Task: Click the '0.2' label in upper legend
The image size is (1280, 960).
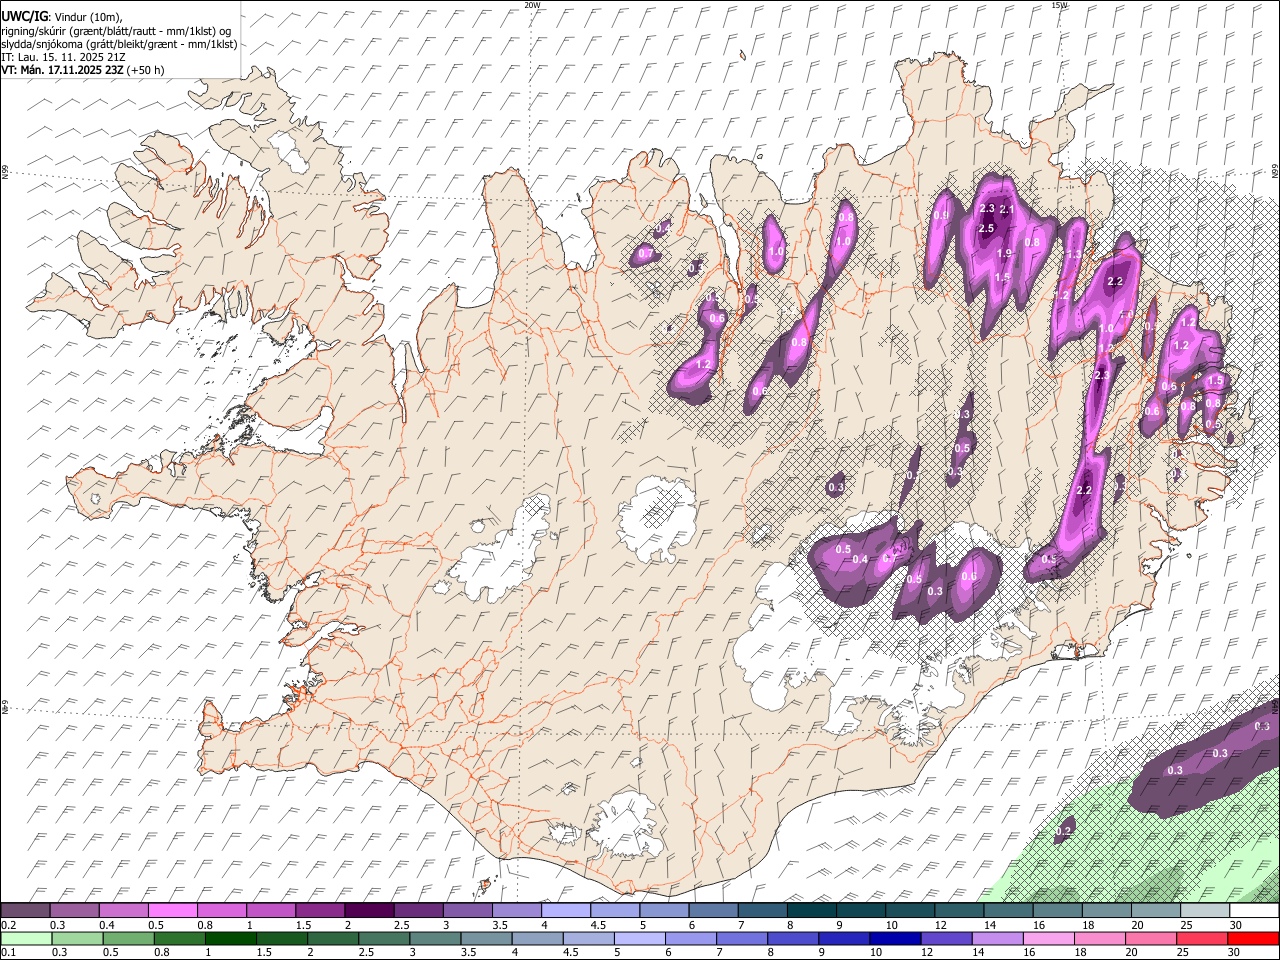Action: click(x=8, y=925)
